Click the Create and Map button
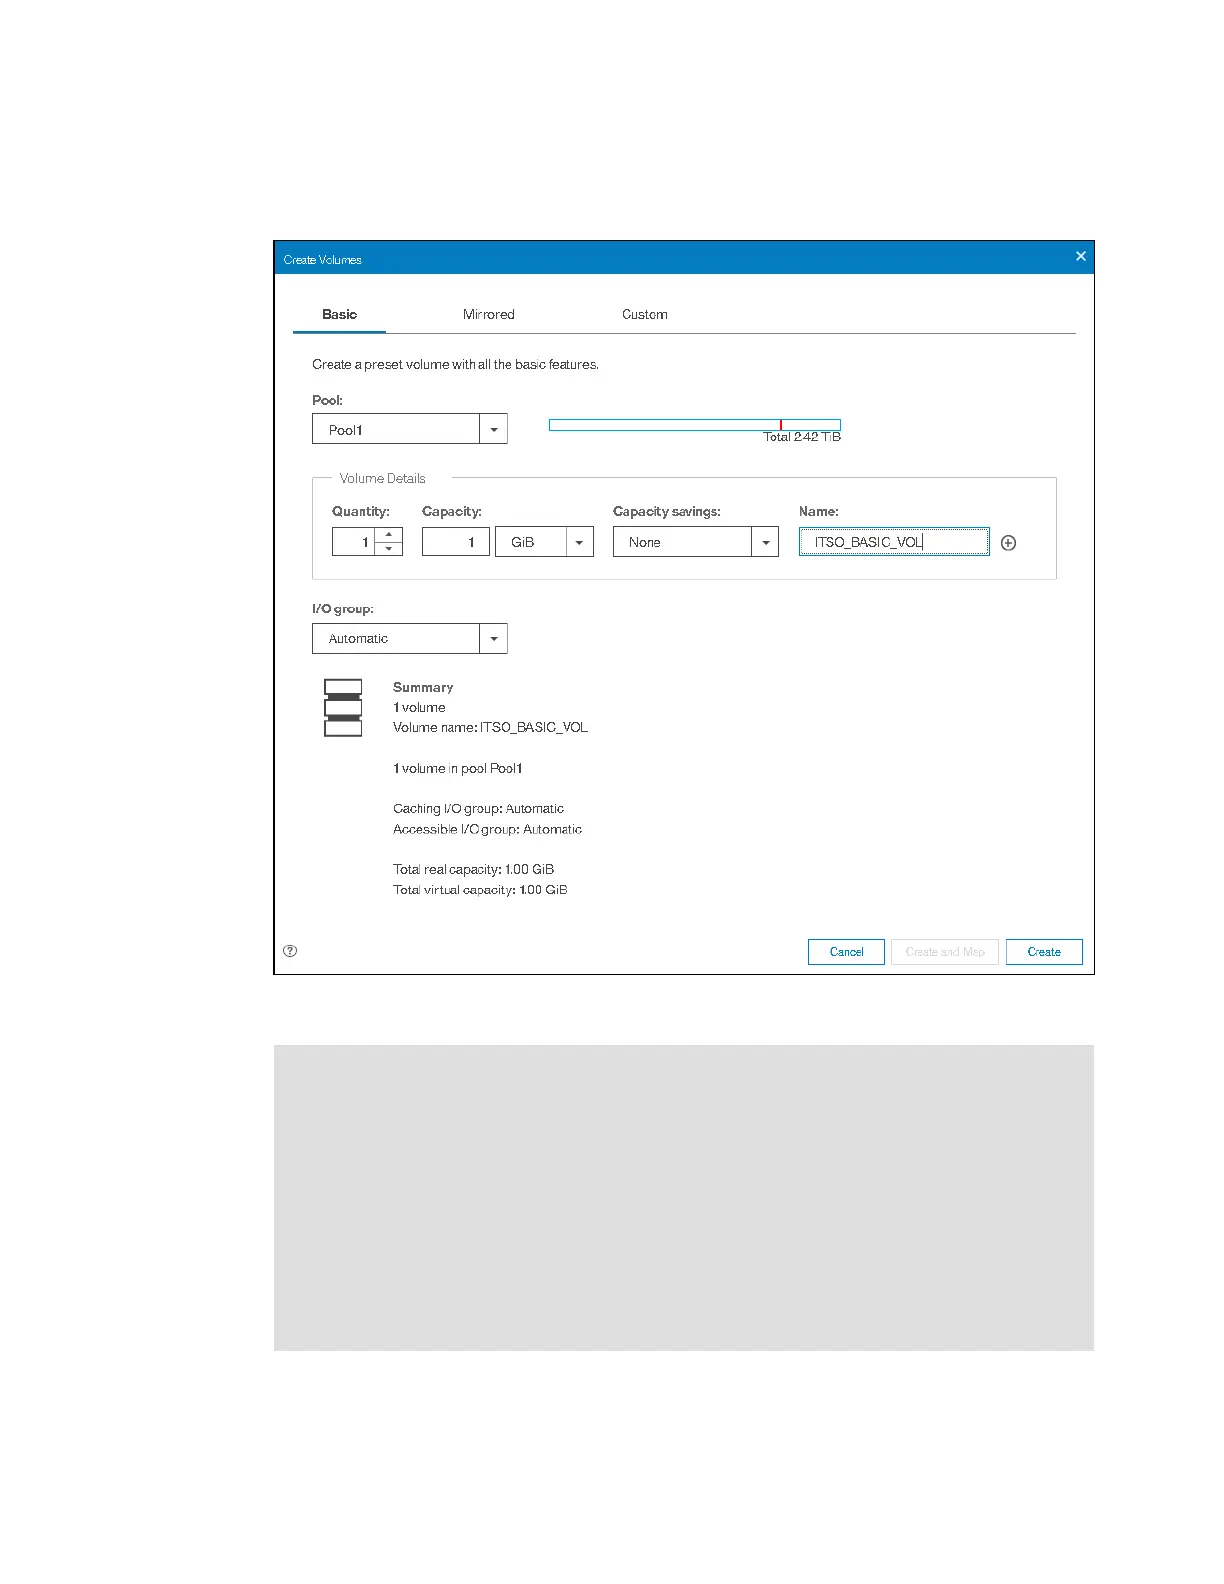 [945, 952]
